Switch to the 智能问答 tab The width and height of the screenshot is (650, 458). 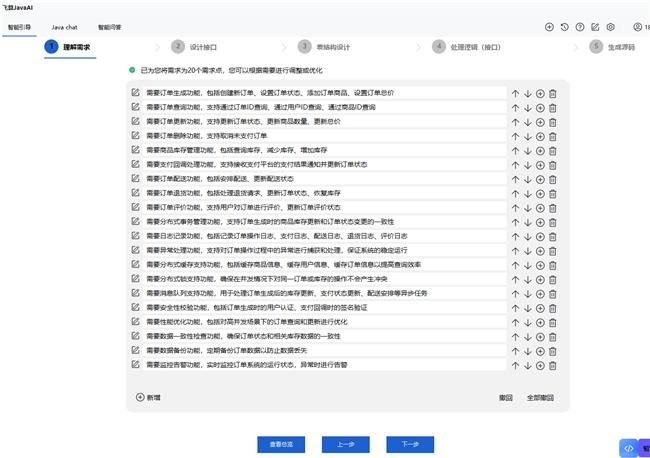(x=109, y=27)
